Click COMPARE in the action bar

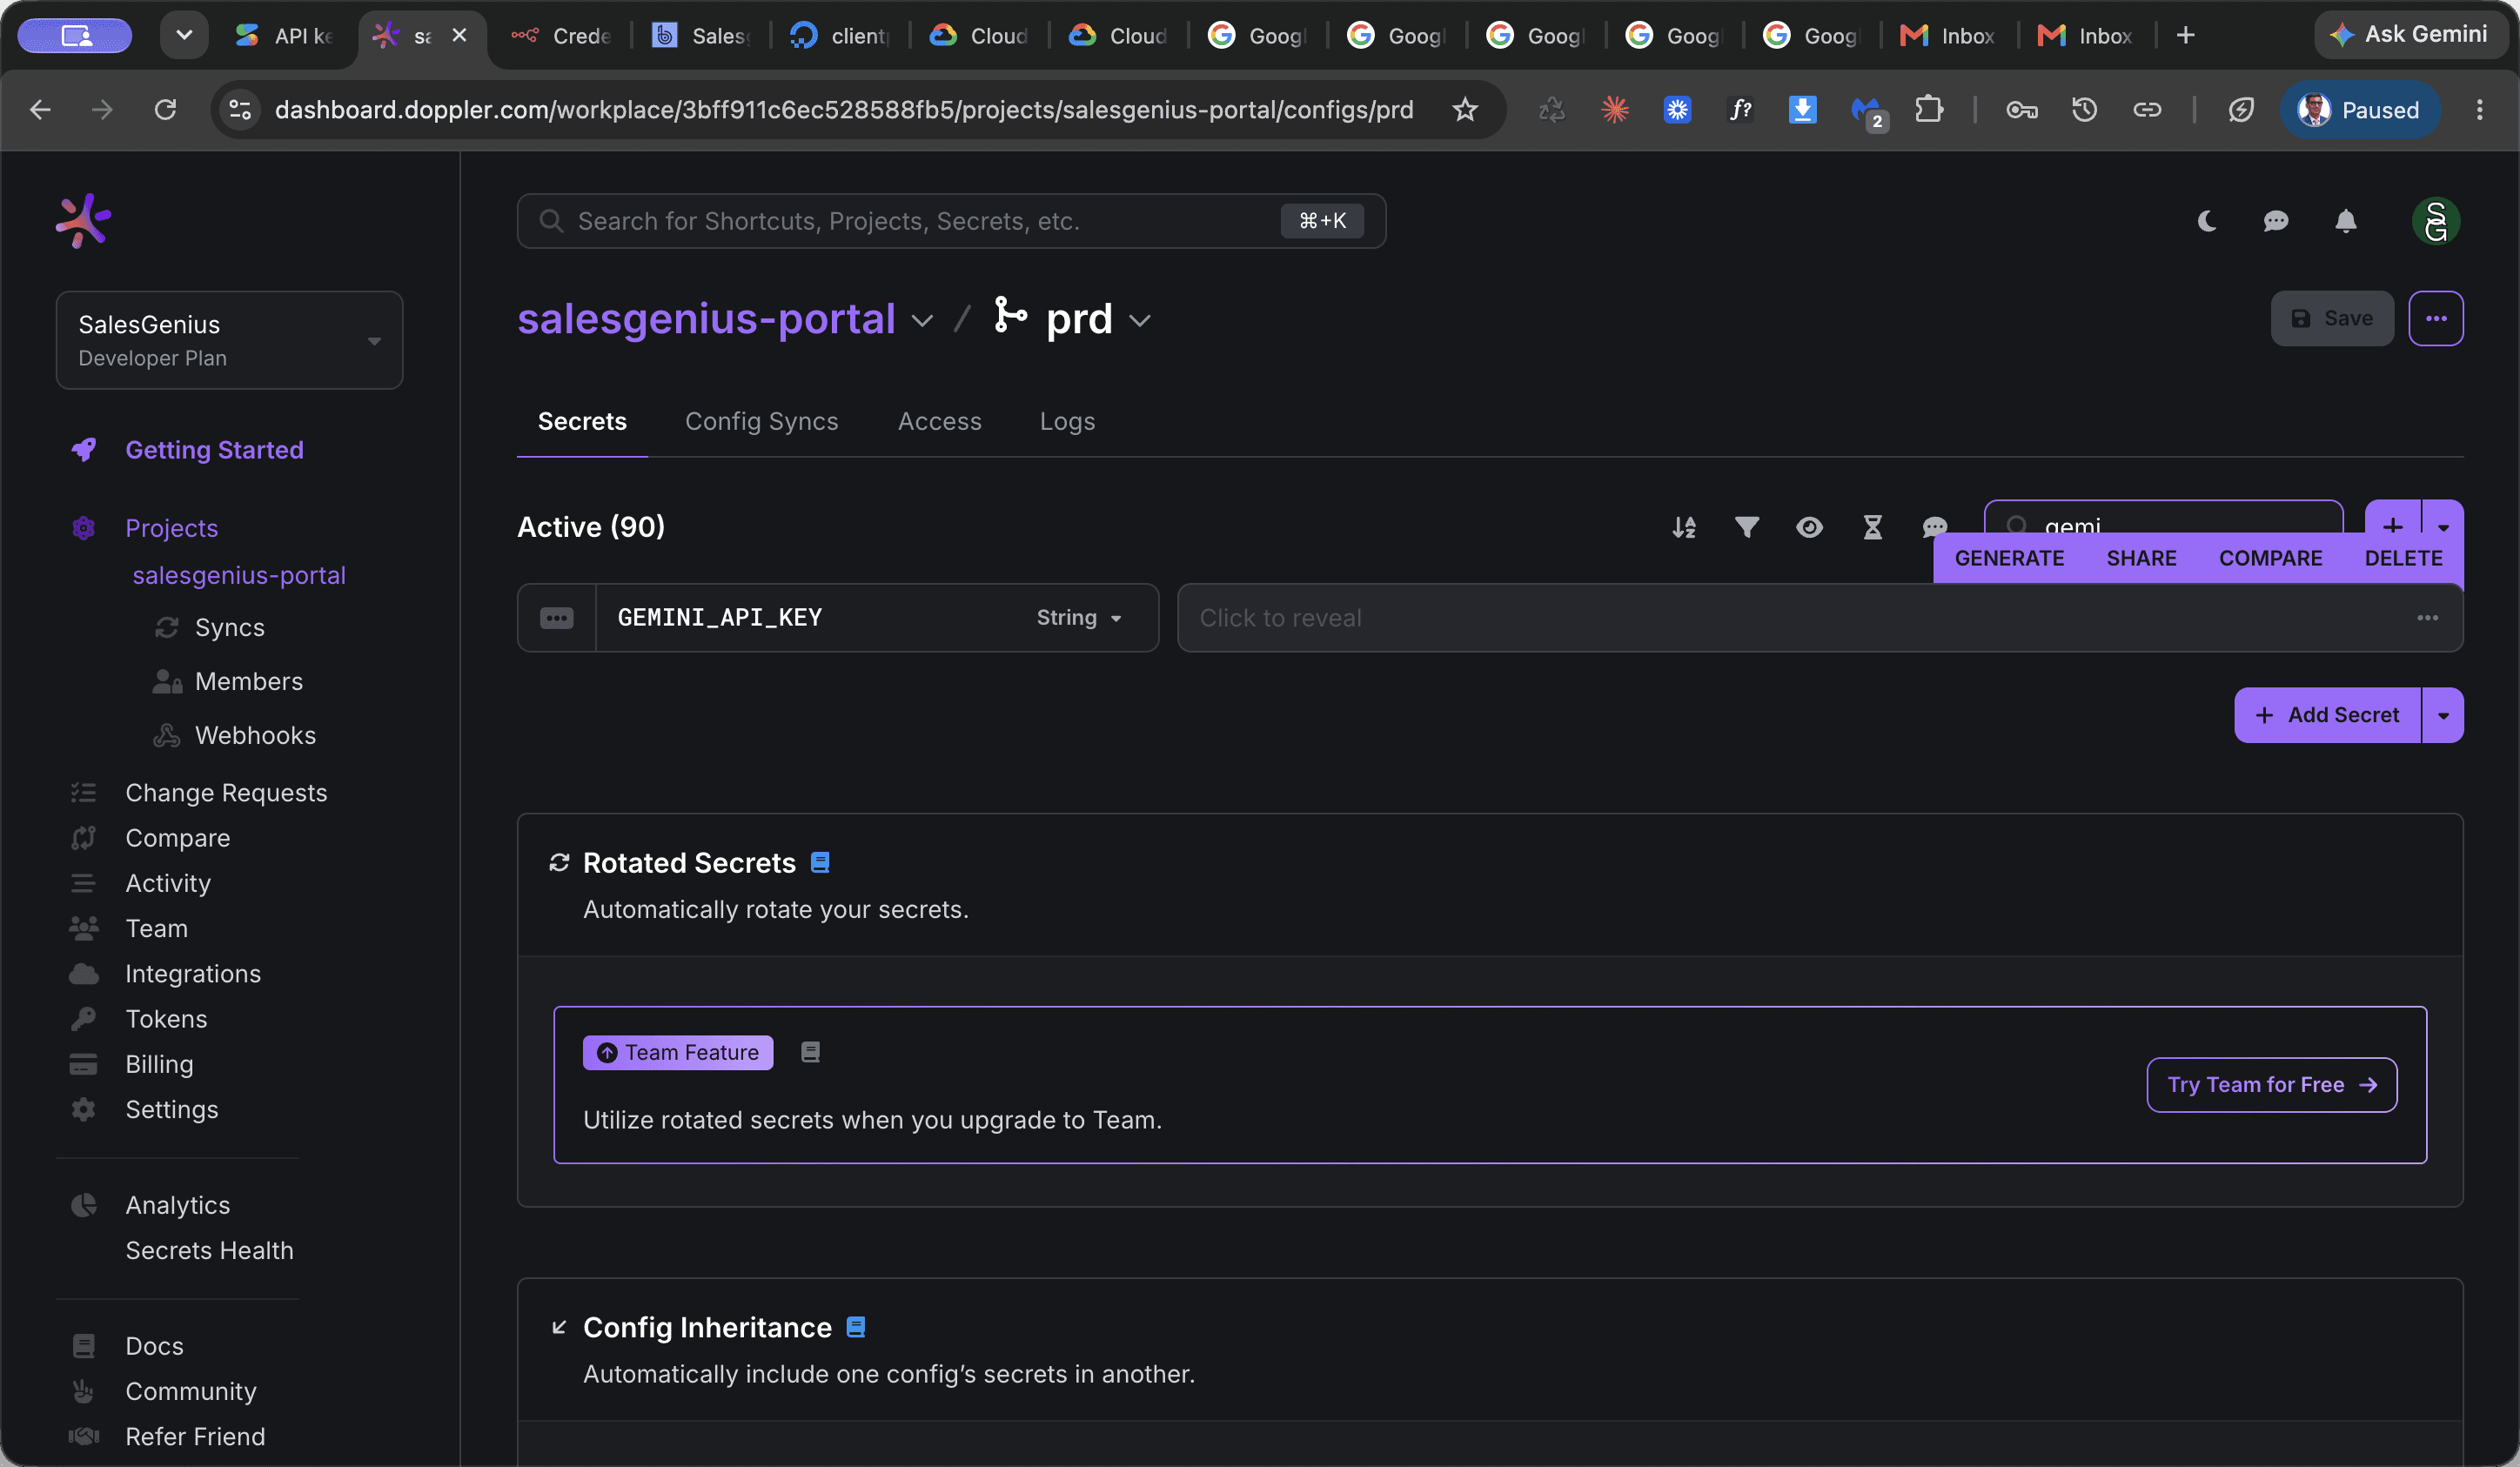tap(2270, 558)
